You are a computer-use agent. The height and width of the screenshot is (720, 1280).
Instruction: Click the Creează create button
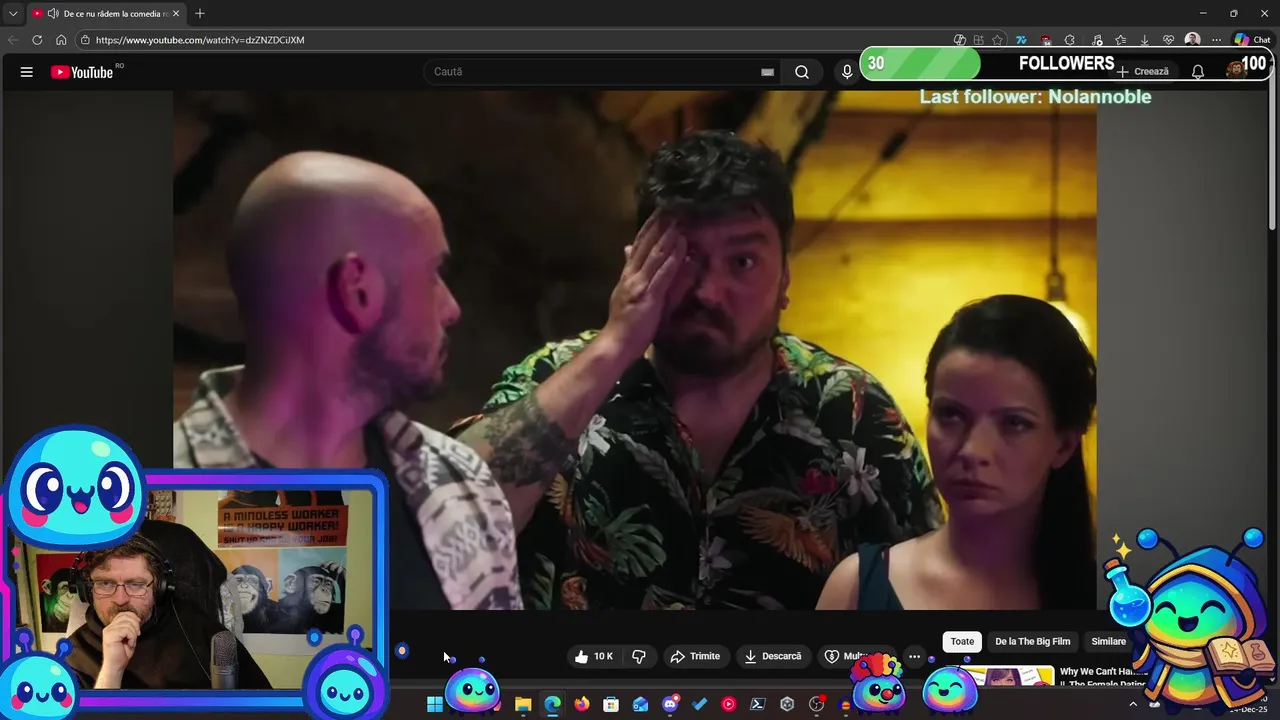coord(1143,72)
